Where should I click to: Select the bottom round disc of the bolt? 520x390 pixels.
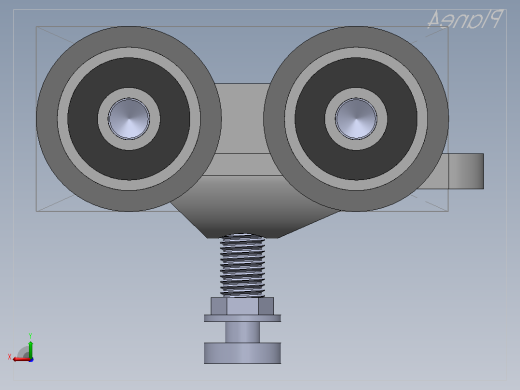(x=242, y=353)
